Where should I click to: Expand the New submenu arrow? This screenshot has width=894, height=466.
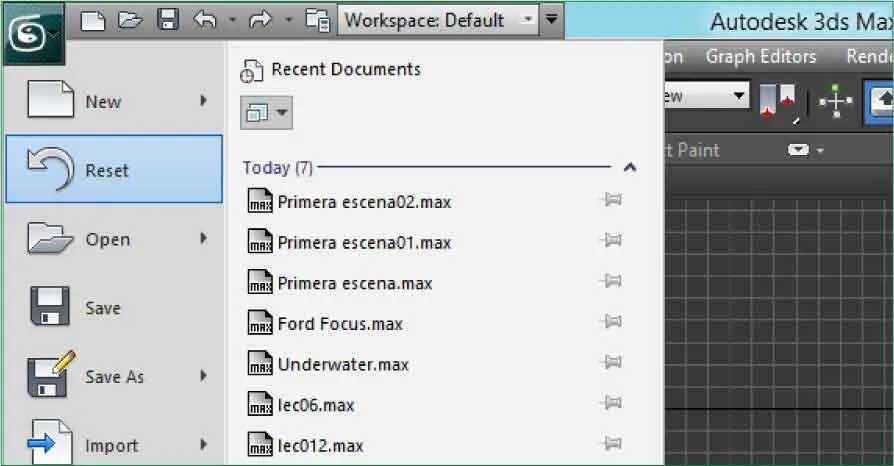pyautogui.click(x=203, y=101)
